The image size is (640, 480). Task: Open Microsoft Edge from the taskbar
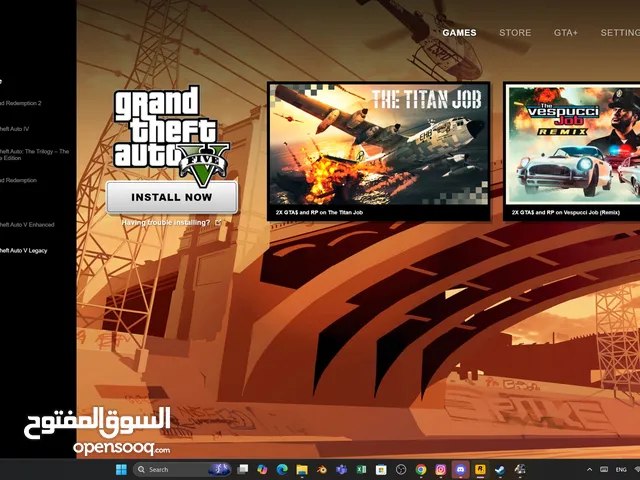pos(282,469)
